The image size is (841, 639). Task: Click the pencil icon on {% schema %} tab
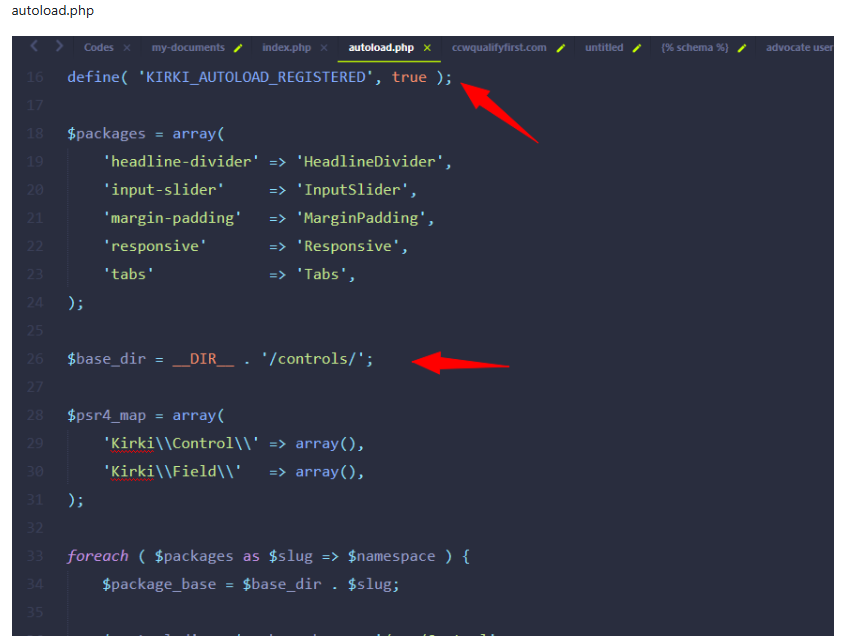742,48
